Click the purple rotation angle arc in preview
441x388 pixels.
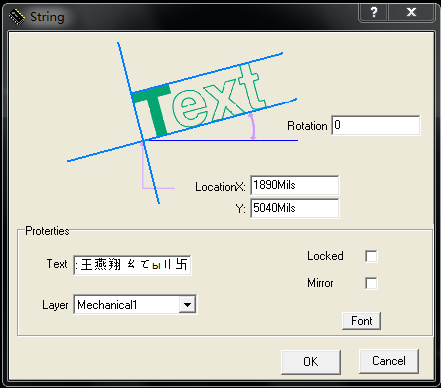(x=253, y=126)
